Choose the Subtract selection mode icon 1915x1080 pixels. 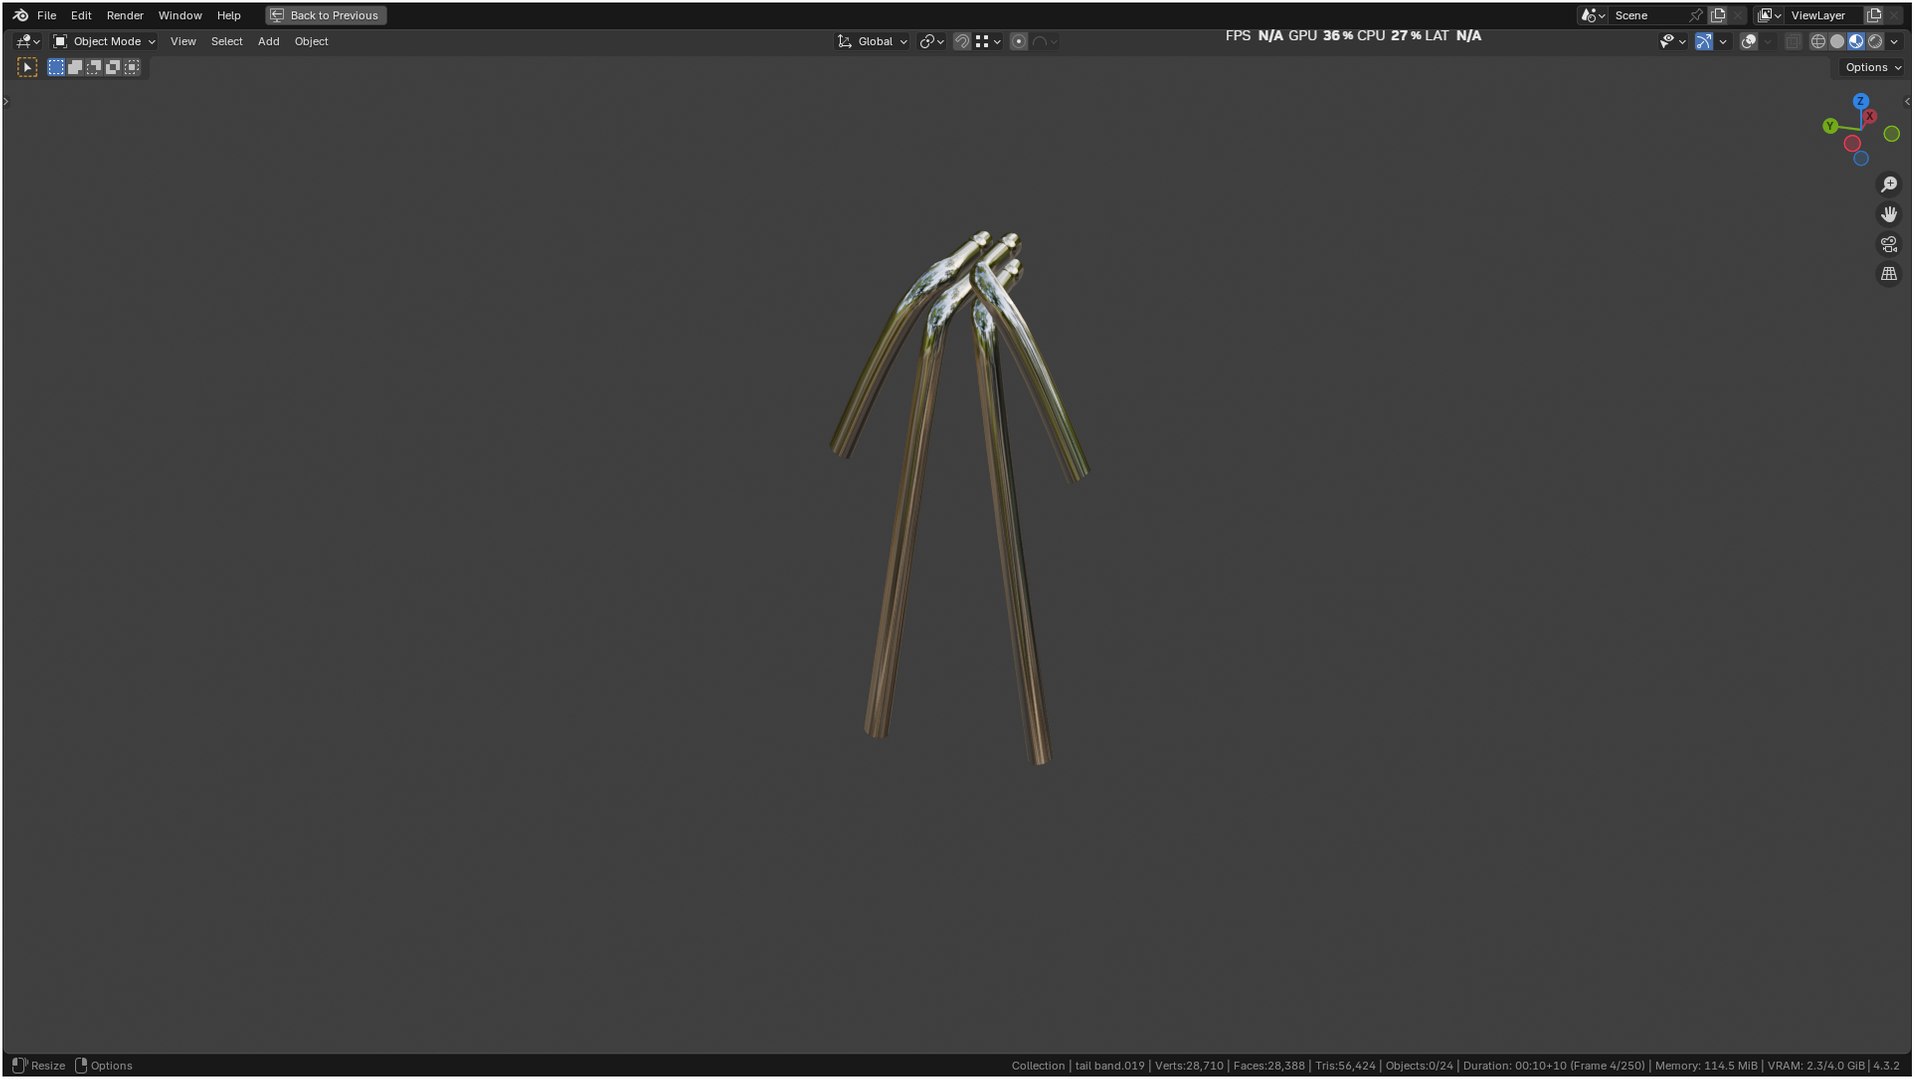94,67
